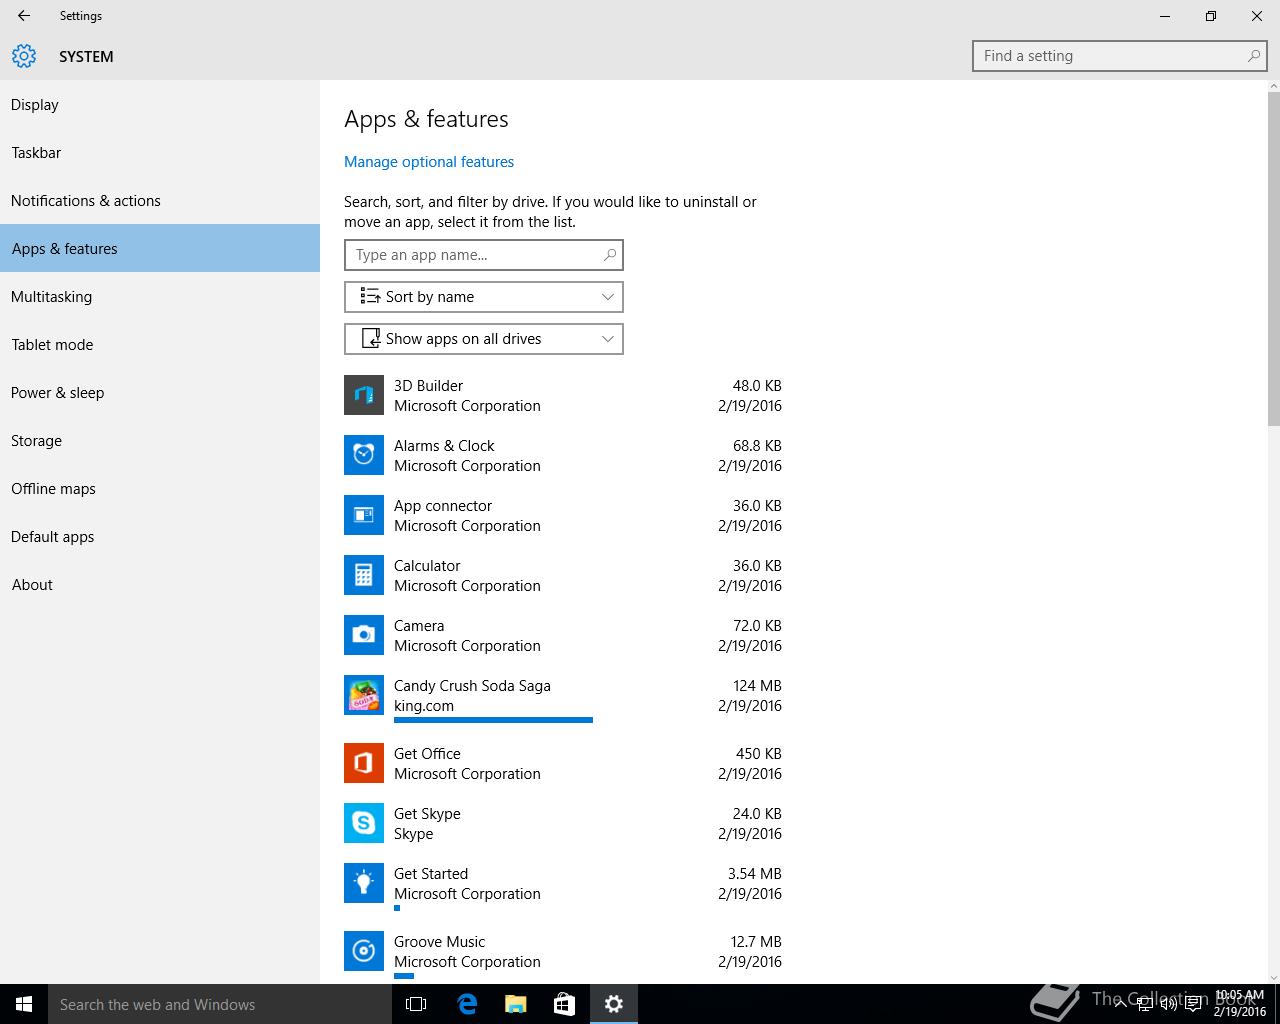Click the 124 MB size value
Image resolution: width=1280 pixels, height=1024 pixels.
click(757, 686)
